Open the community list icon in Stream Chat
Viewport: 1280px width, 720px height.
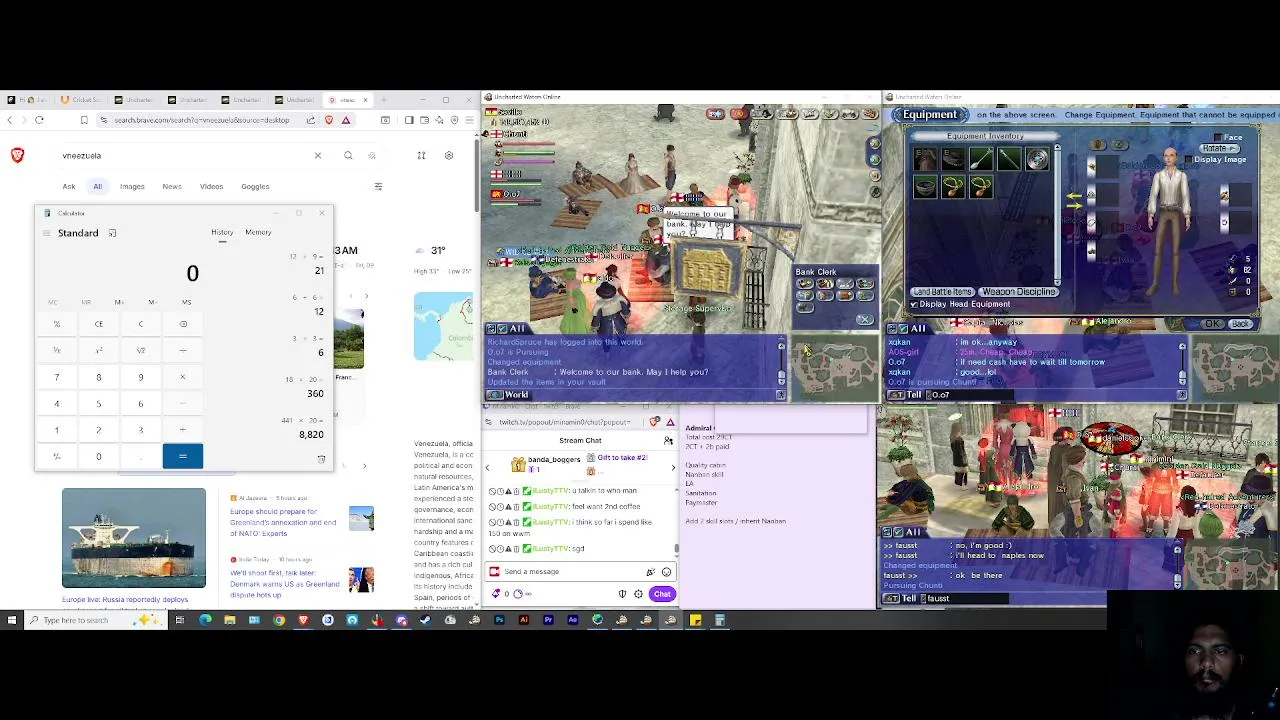pos(668,441)
